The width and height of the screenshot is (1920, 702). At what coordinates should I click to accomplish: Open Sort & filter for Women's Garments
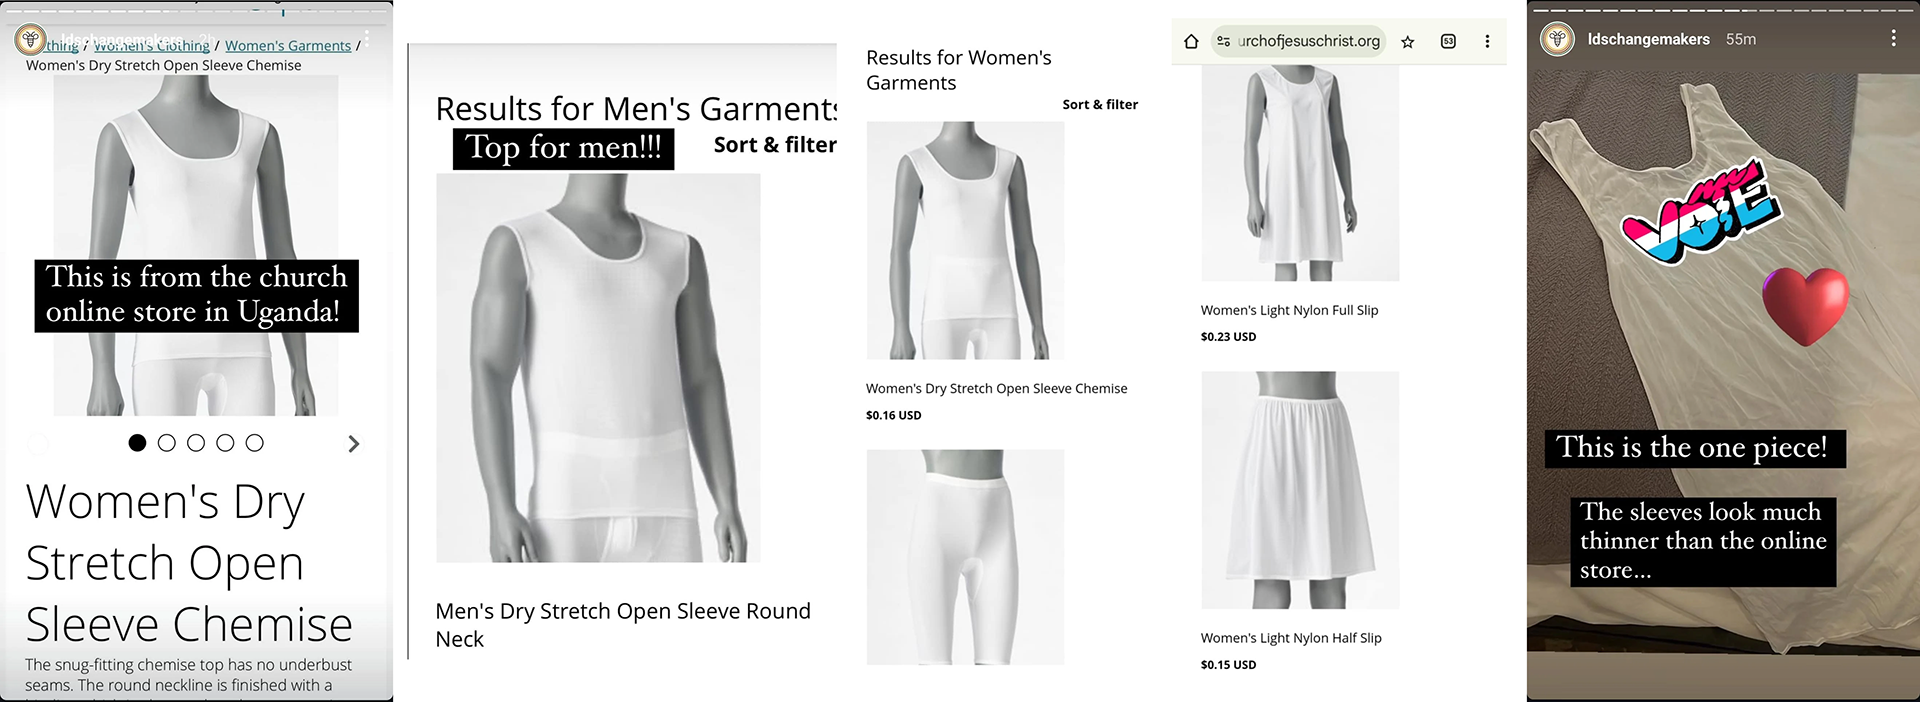[1100, 104]
